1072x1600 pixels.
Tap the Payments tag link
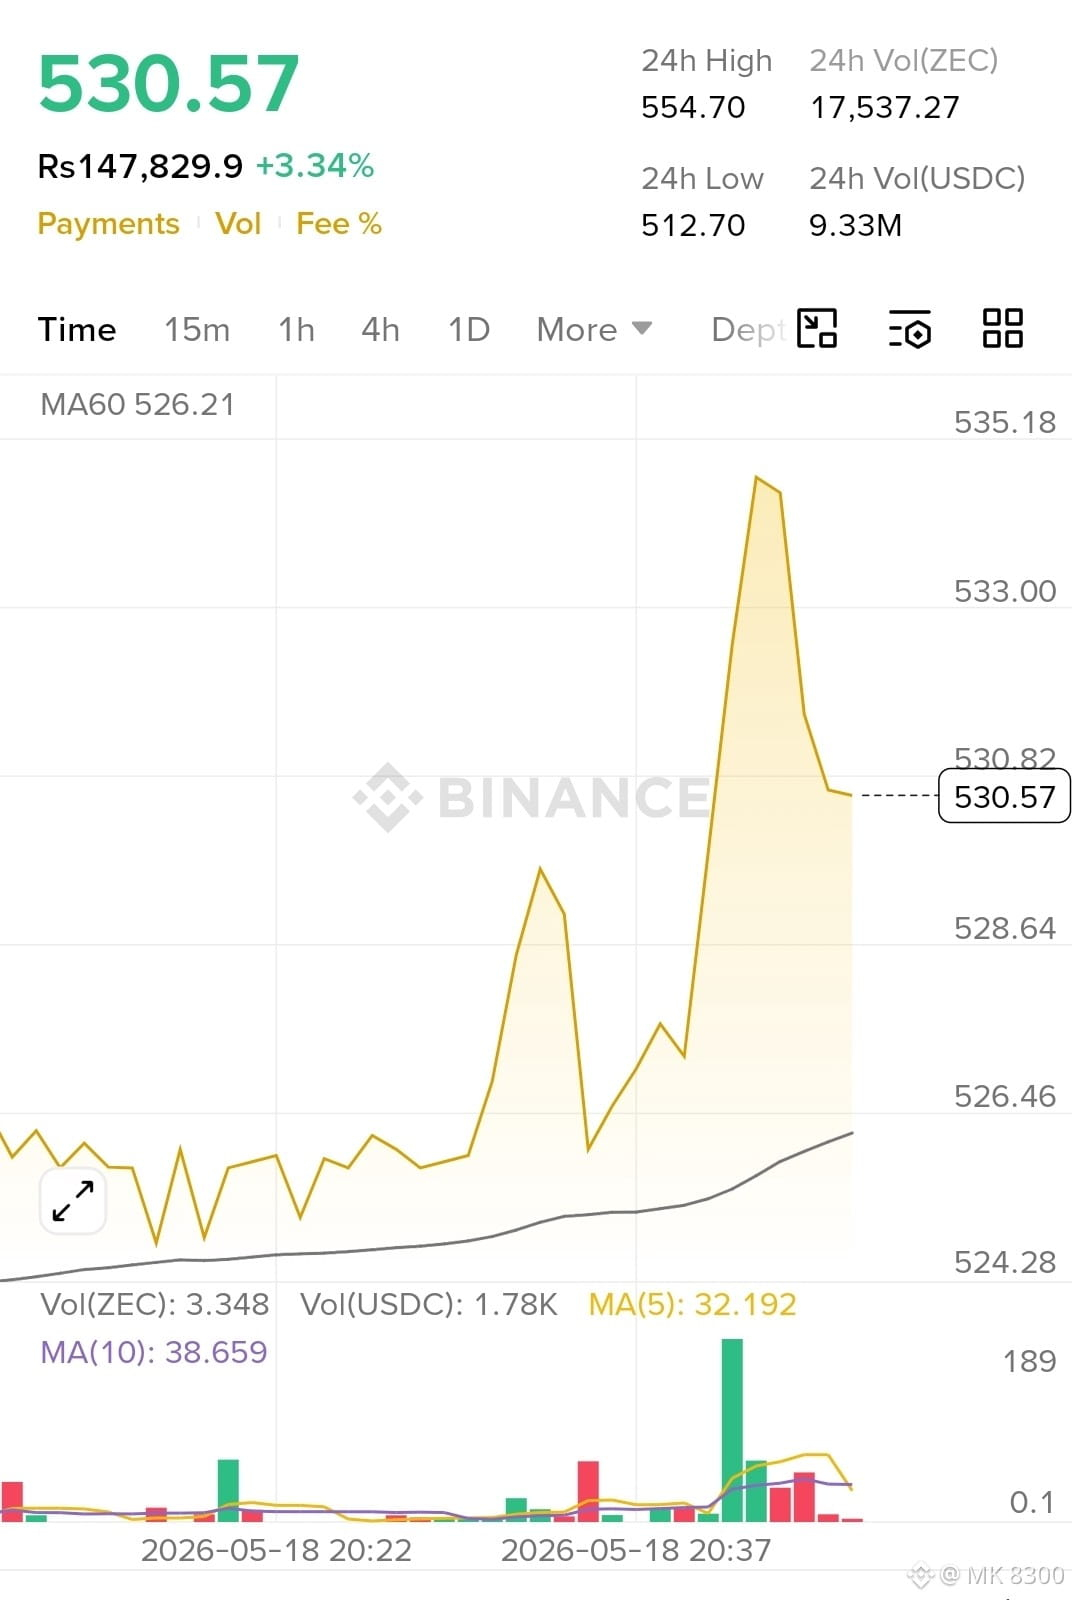point(109,223)
